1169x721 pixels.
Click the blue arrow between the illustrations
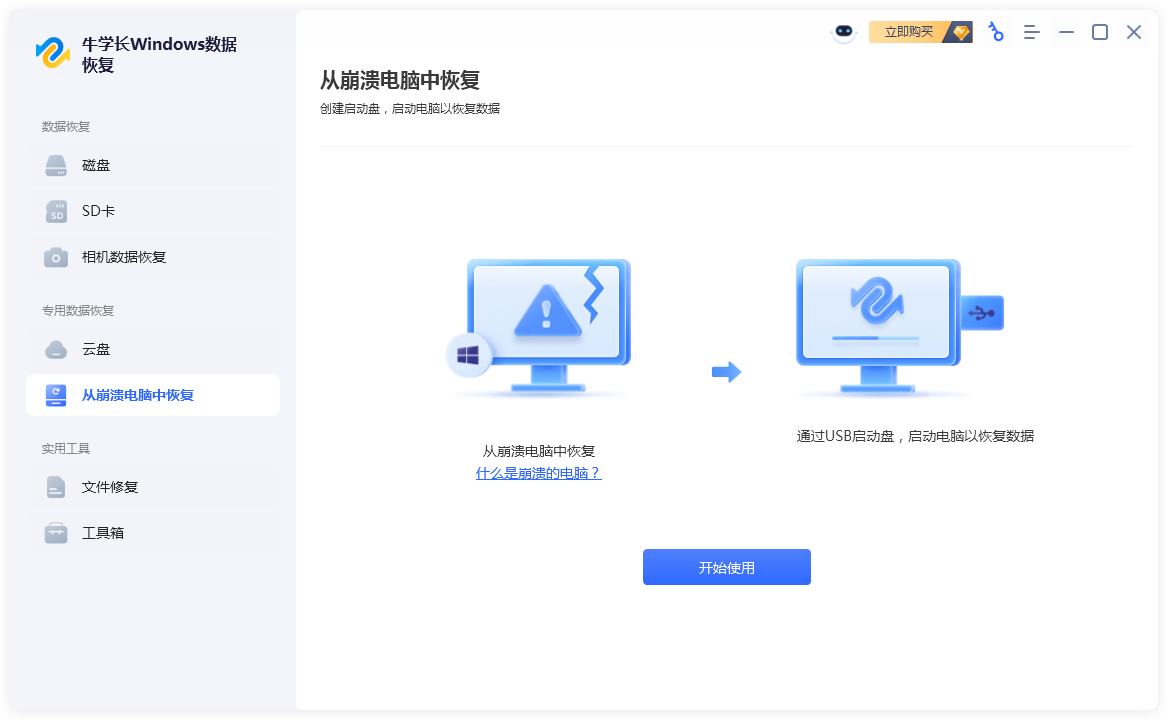pos(726,372)
